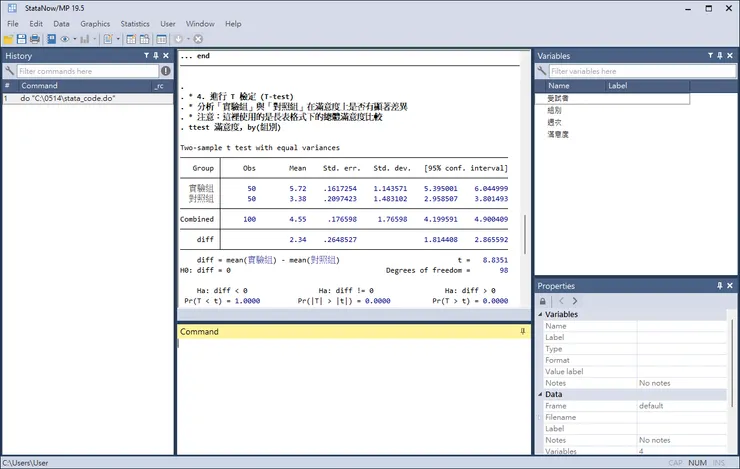Open the Data menu
This screenshot has width=740, height=469.
pos(61,24)
